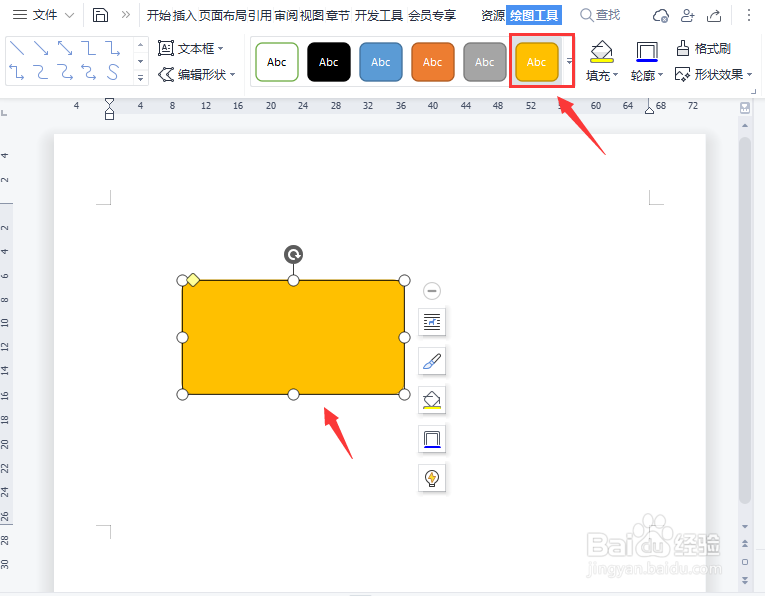Open the cloud sync icon

pos(661,16)
